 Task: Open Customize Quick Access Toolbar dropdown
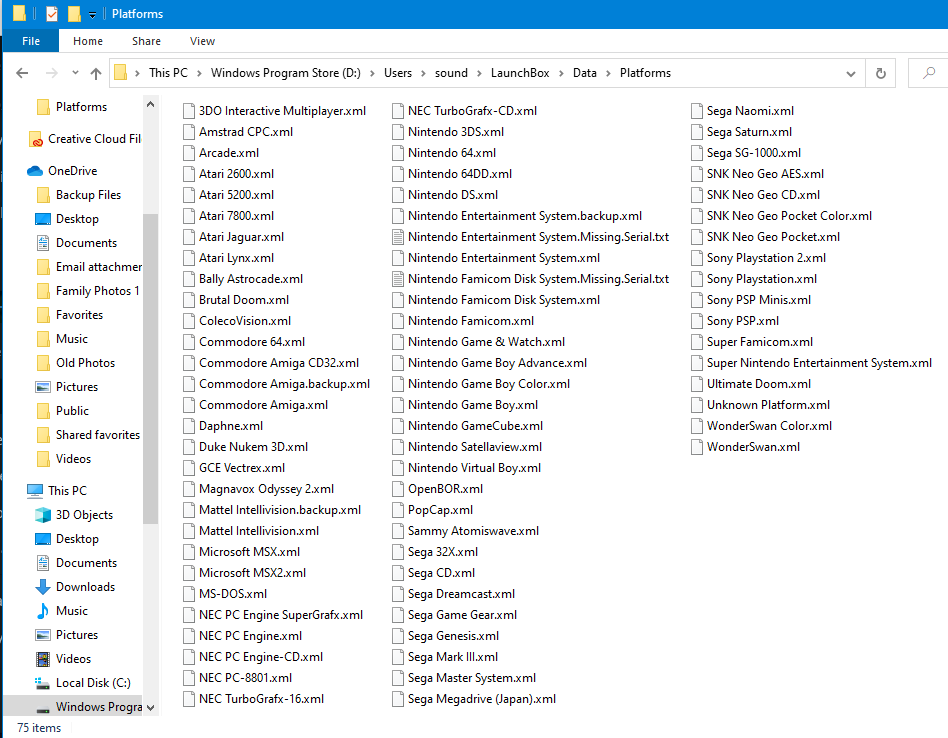click(93, 15)
